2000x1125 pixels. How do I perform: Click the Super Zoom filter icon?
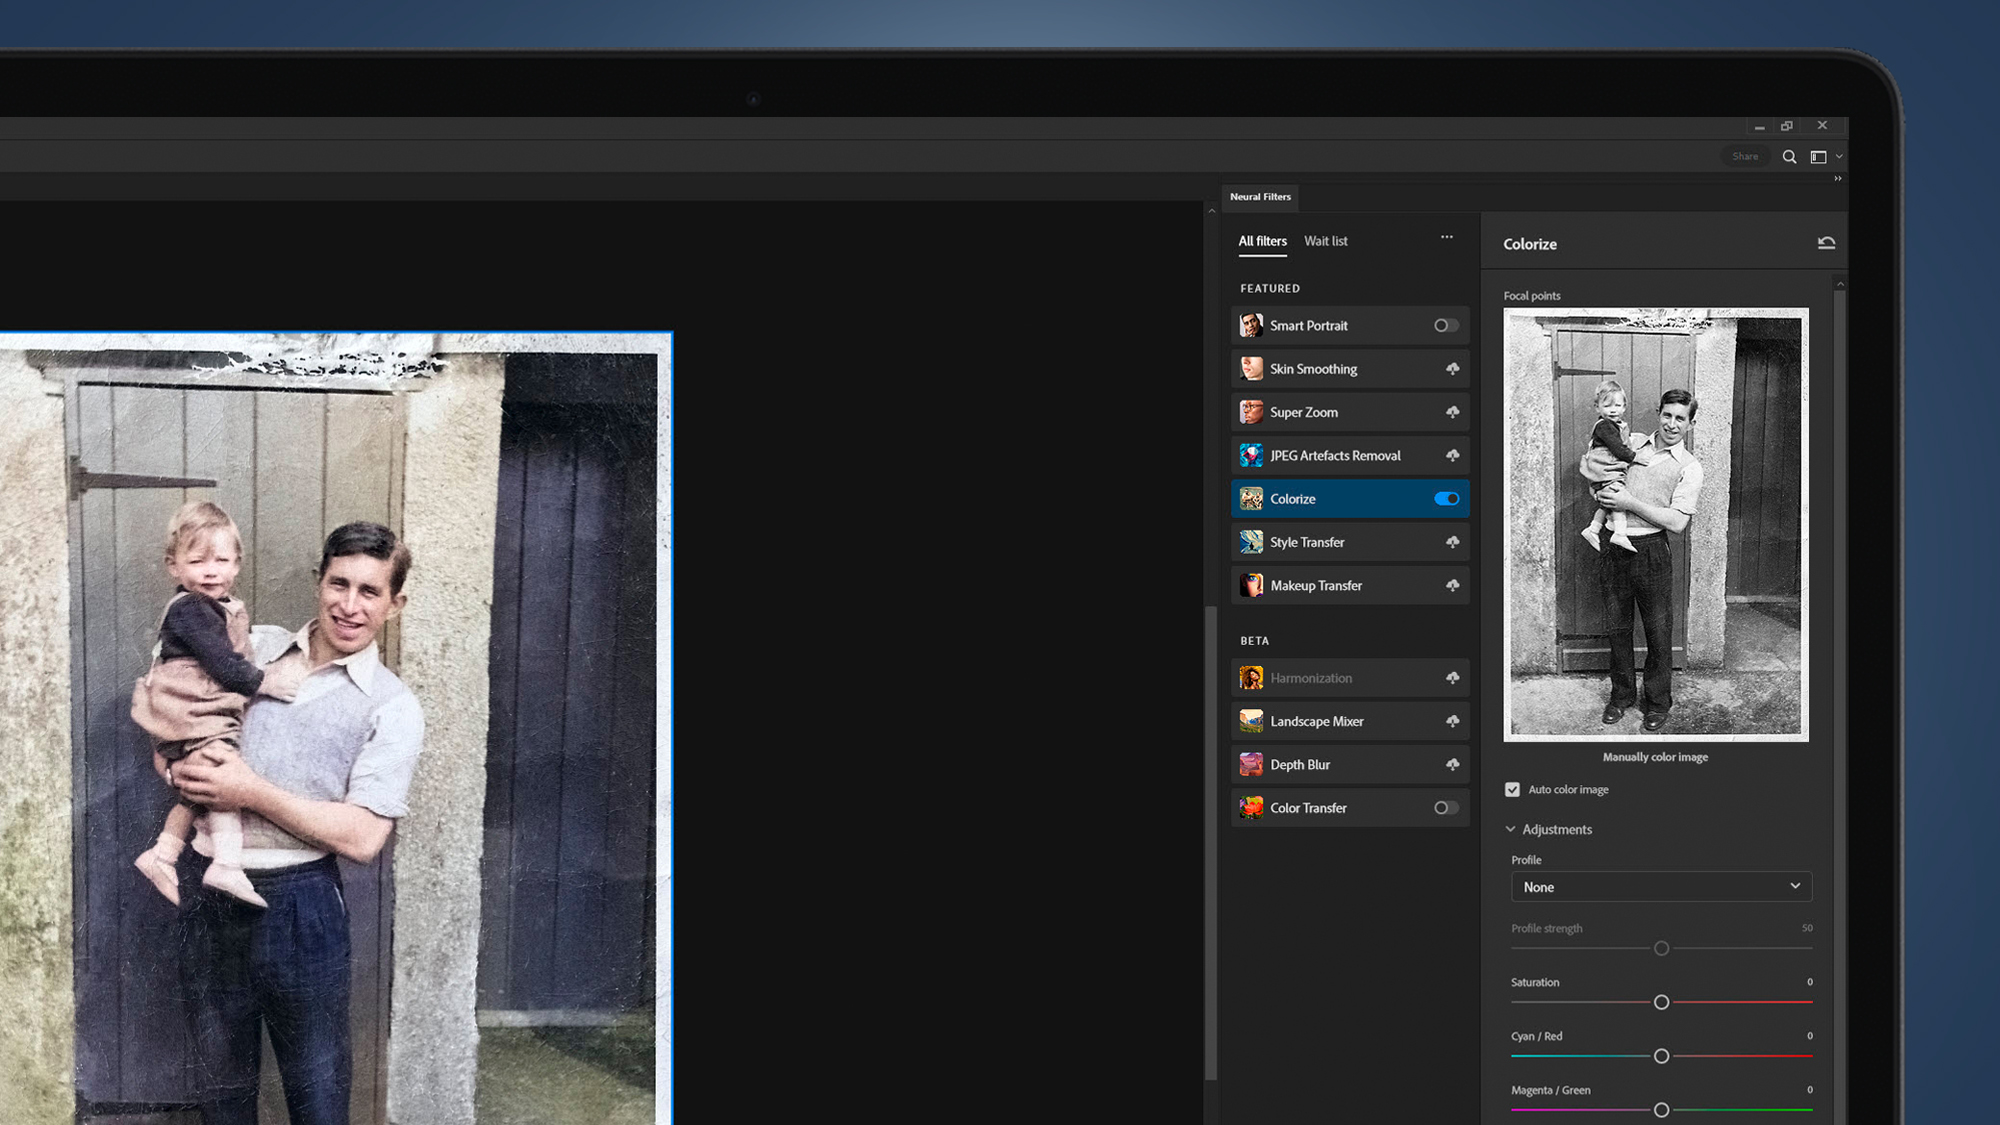(x=1250, y=412)
